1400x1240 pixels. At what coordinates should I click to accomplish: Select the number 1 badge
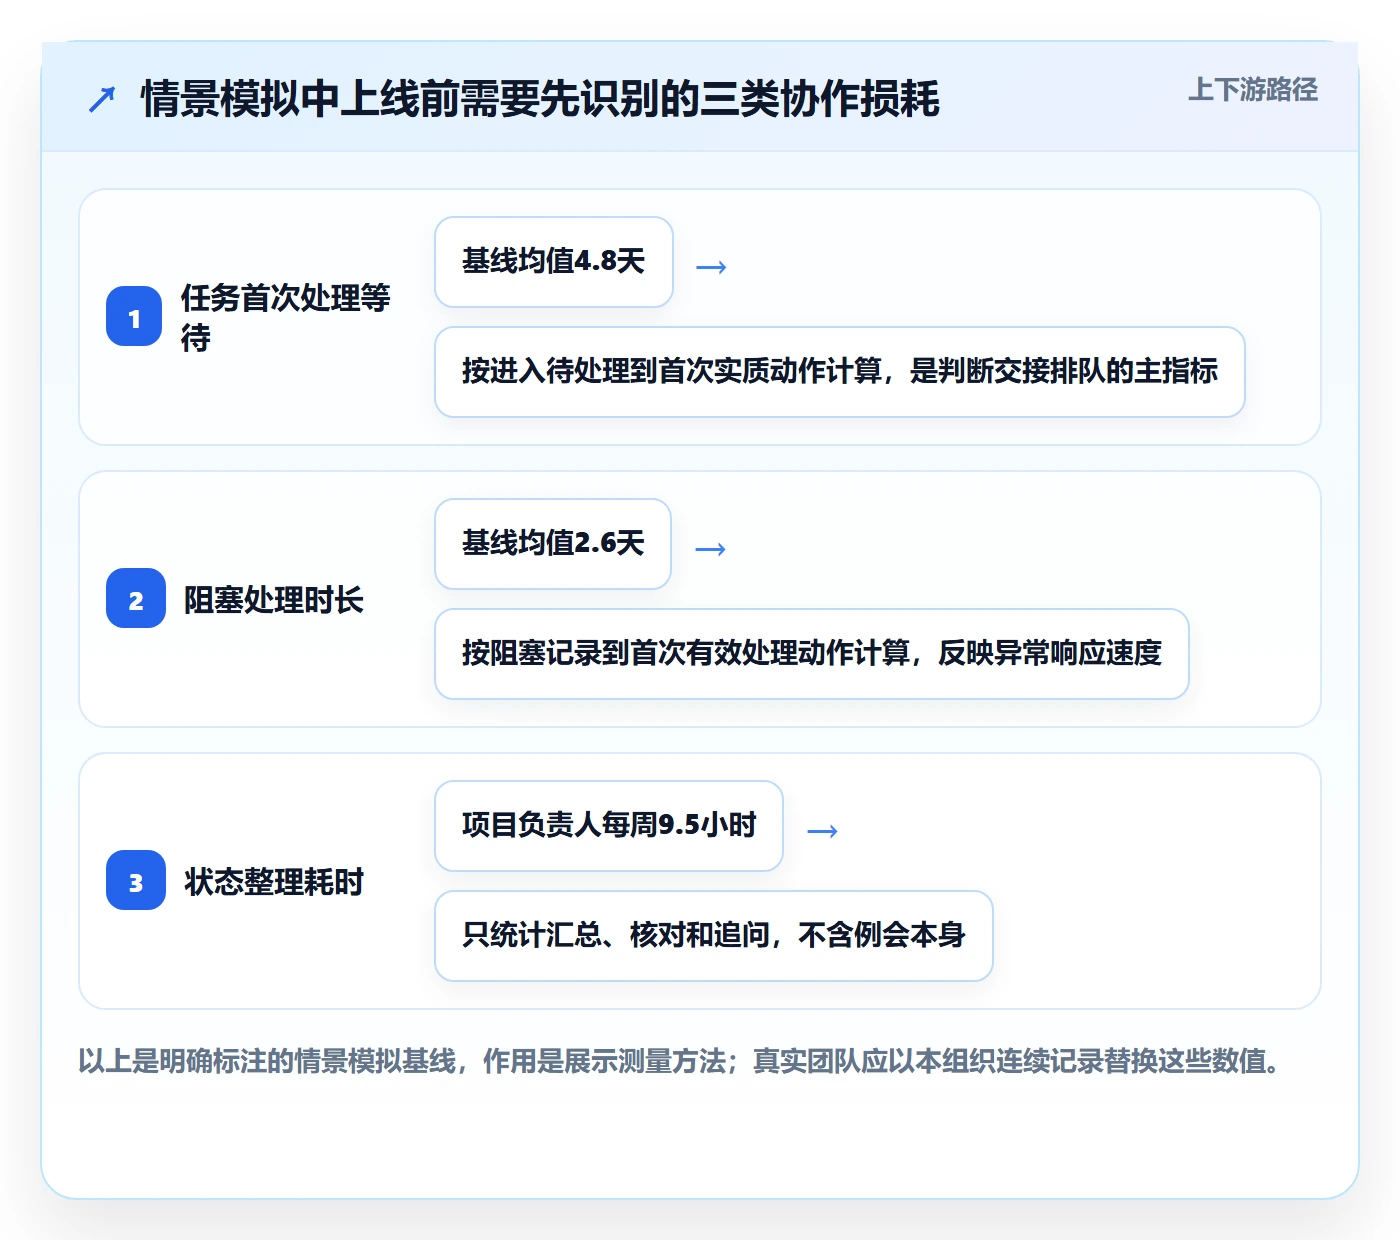[134, 316]
